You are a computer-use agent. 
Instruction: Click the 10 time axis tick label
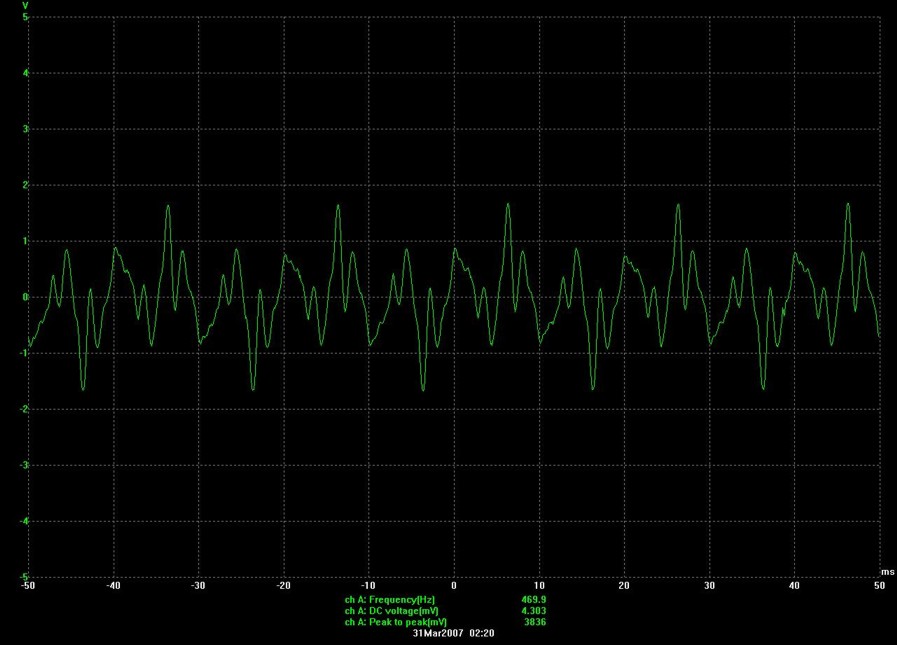point(539,585)
